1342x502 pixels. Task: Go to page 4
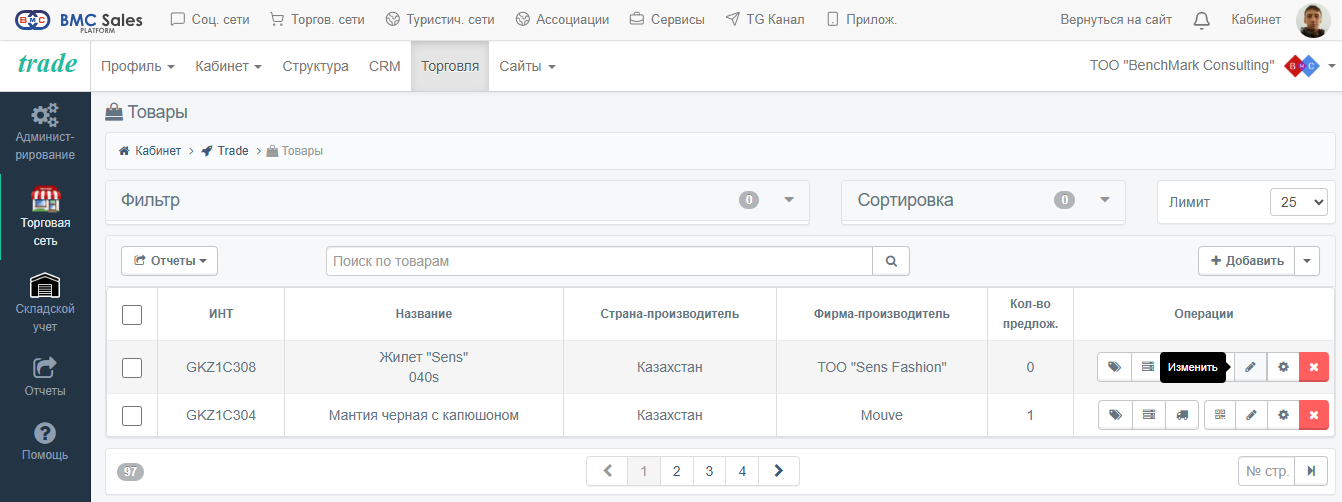pyautogui.click(x=742, y=471)
